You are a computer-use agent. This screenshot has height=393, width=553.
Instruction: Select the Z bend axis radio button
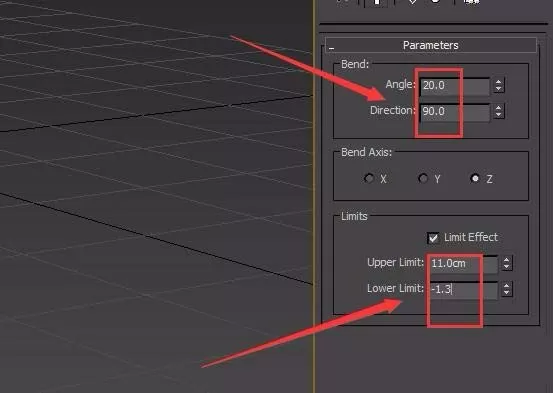pyautogui.click(x=475, y=179)
